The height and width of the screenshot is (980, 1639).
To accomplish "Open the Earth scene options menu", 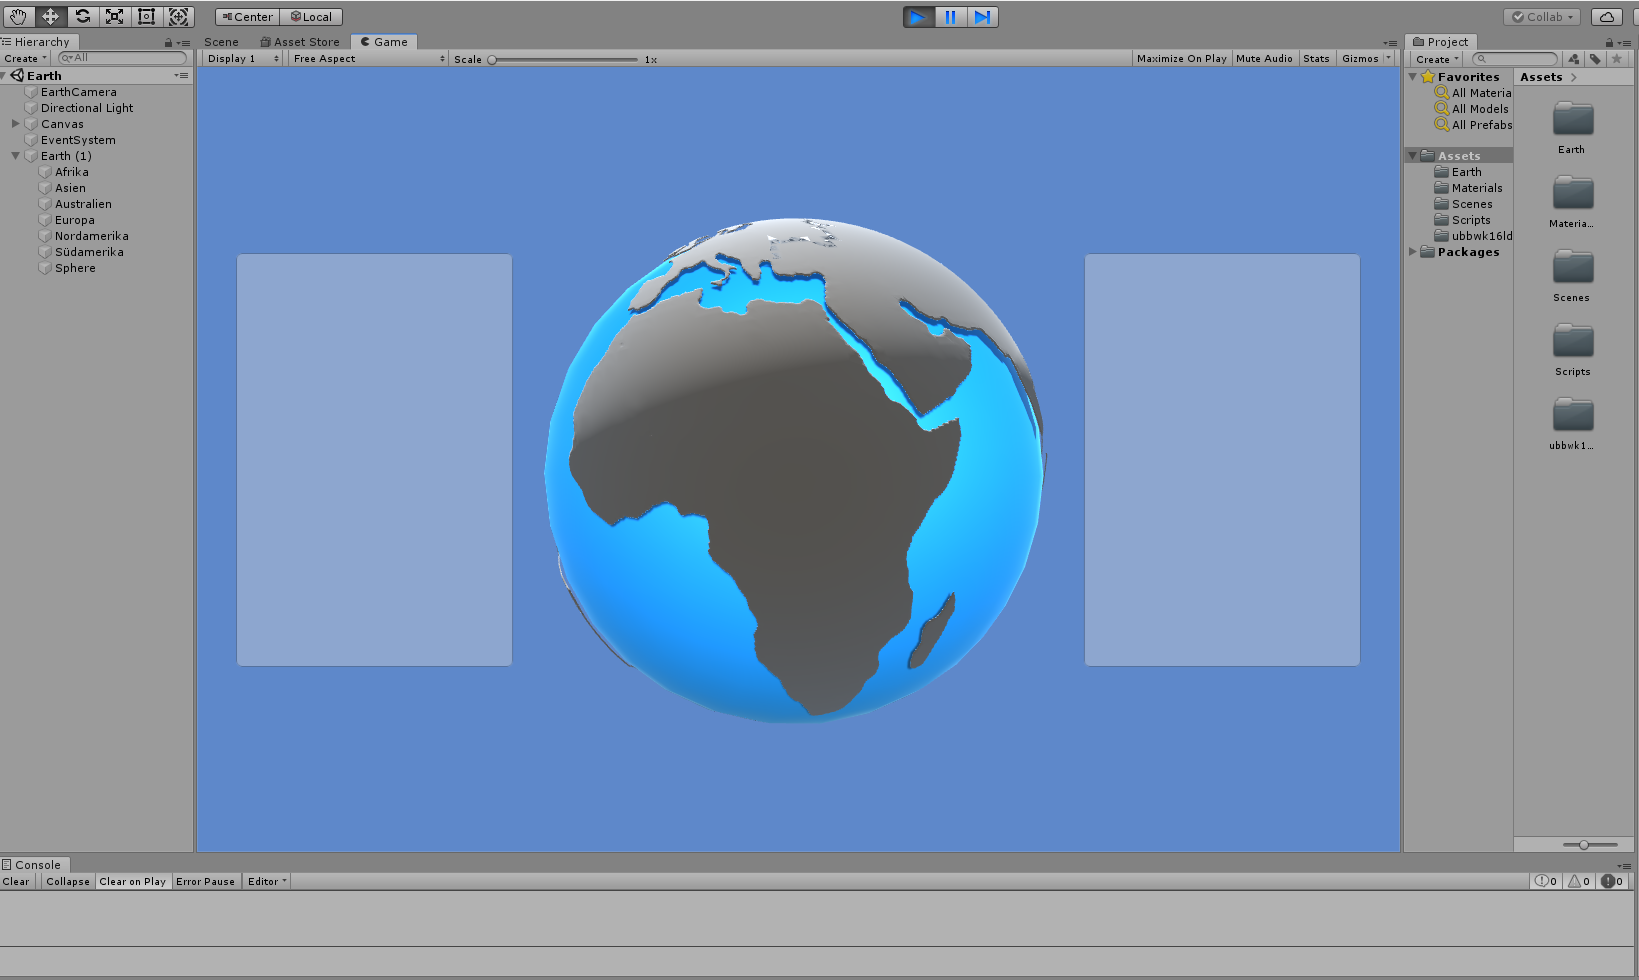I will pos(181,76).
